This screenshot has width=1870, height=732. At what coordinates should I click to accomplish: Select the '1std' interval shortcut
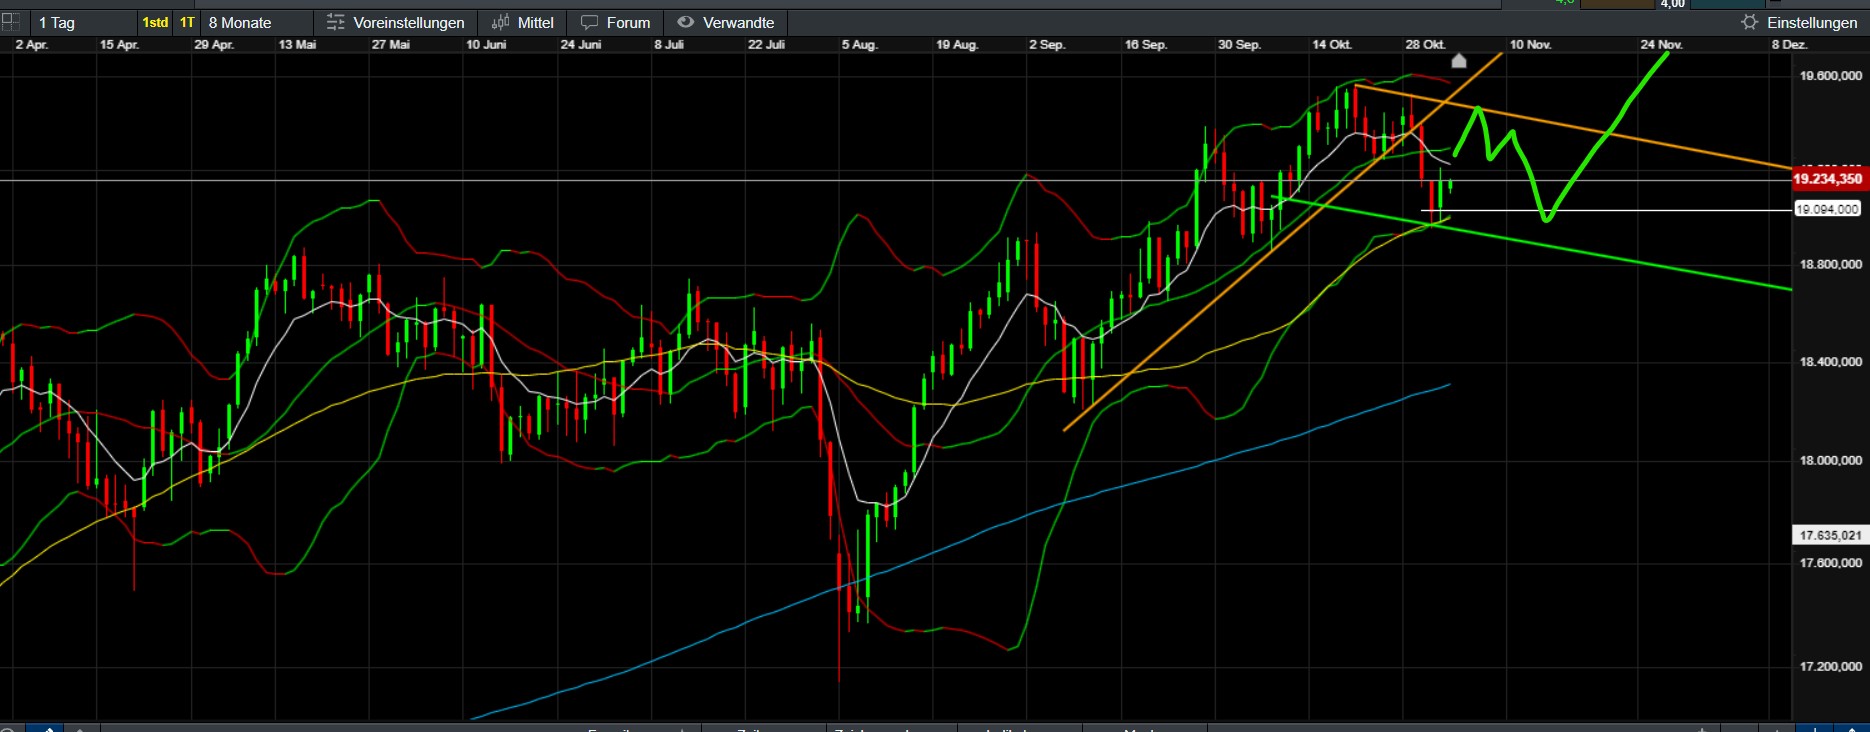pyautogui.click(x=155, y=22)
